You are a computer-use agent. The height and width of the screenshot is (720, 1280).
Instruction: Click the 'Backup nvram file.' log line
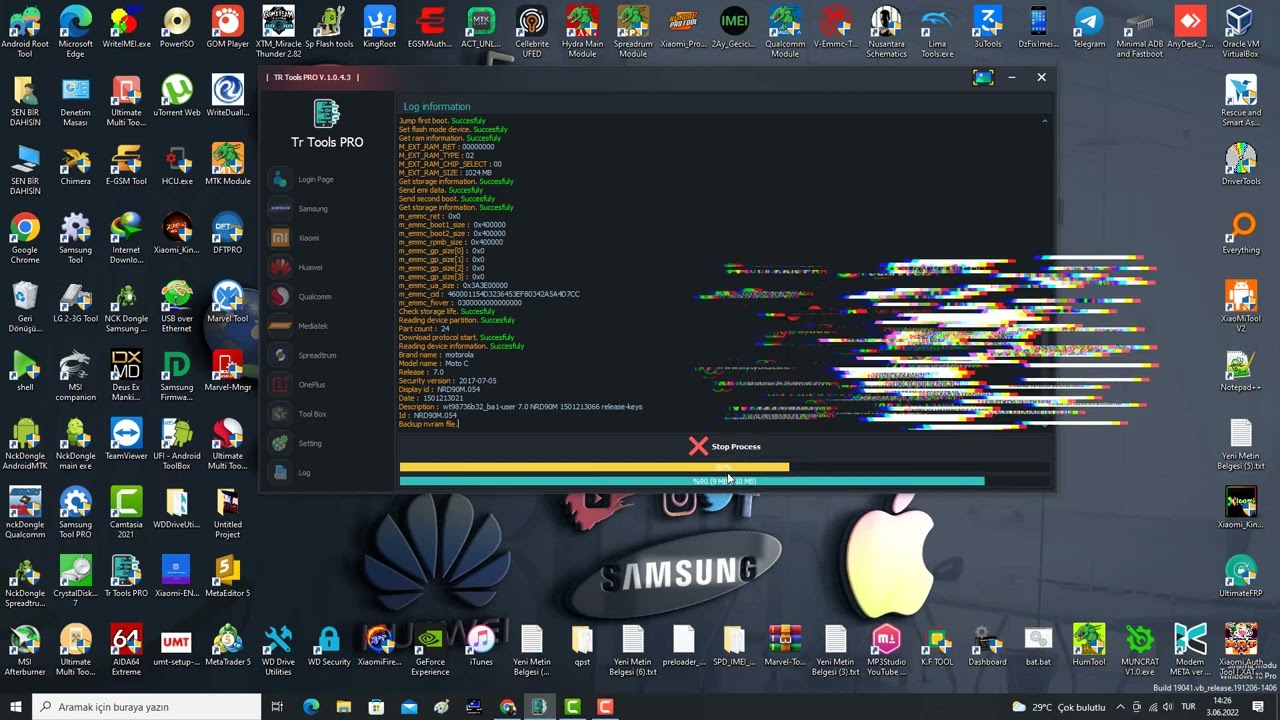[428, 424]
